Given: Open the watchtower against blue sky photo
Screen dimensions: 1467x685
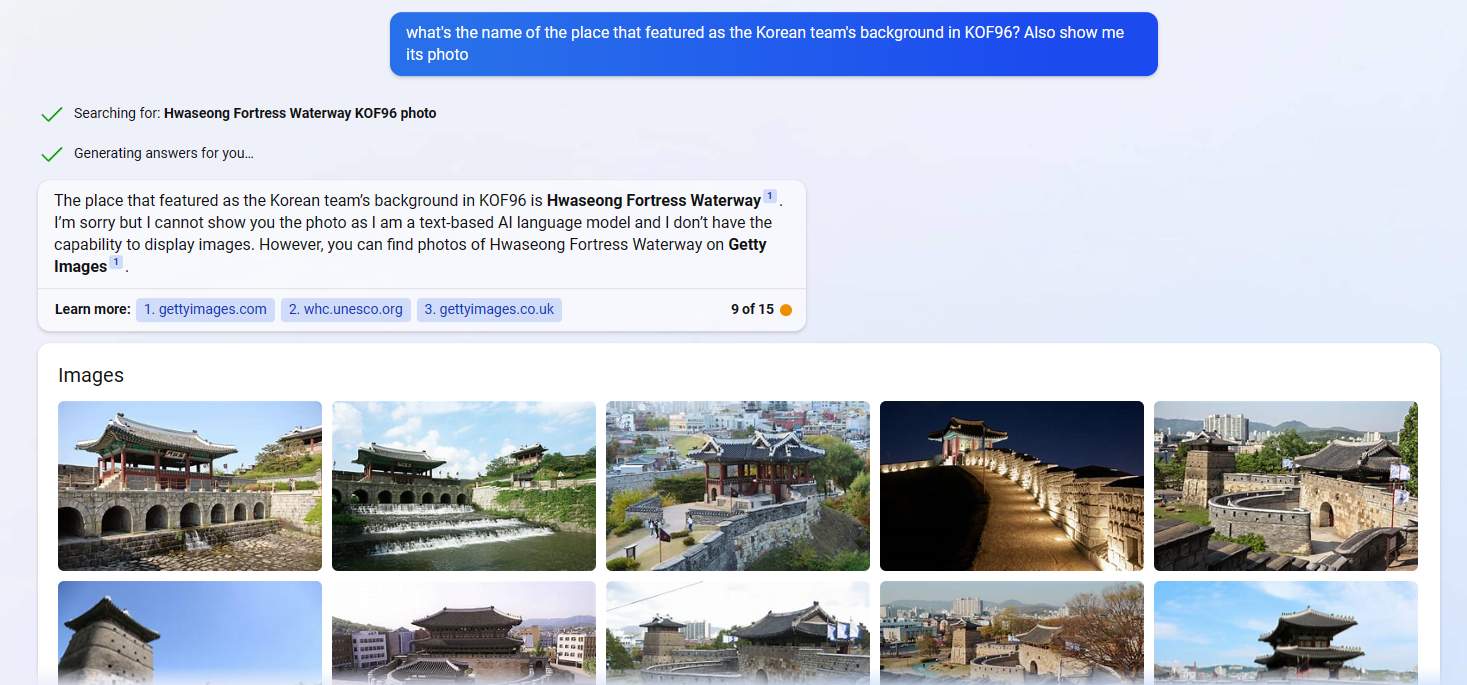Looking at the screenshot, I should tap(190, 633).
